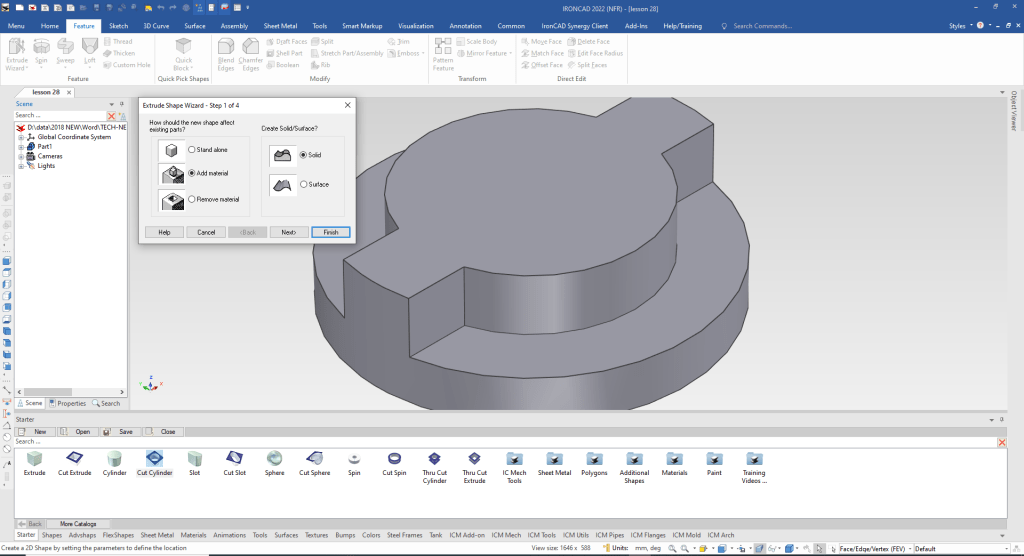The width and height of the screenshot is (1024, 556).
Task: Switch to the Sheet Metal ribbon tab
Action: (280, 25)
